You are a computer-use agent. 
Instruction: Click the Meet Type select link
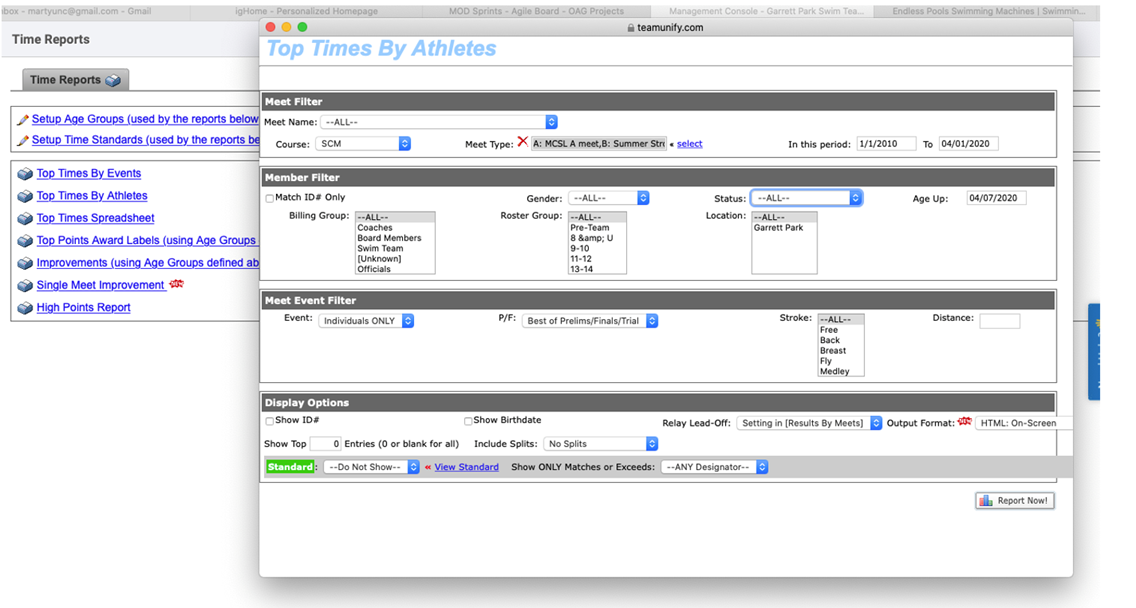tap(690, 144)
